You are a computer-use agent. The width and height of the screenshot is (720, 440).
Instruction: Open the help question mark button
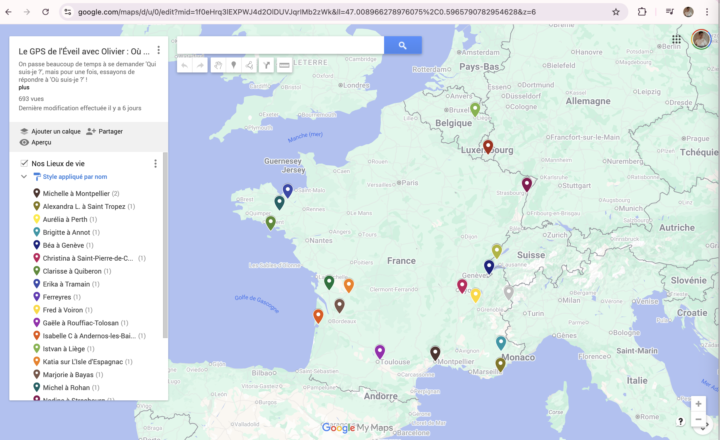pos(681,421)
